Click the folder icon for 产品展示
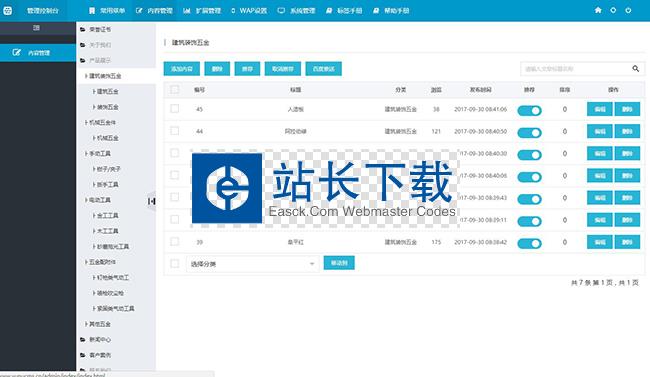 pyautogui.click(x=82, y=61)
